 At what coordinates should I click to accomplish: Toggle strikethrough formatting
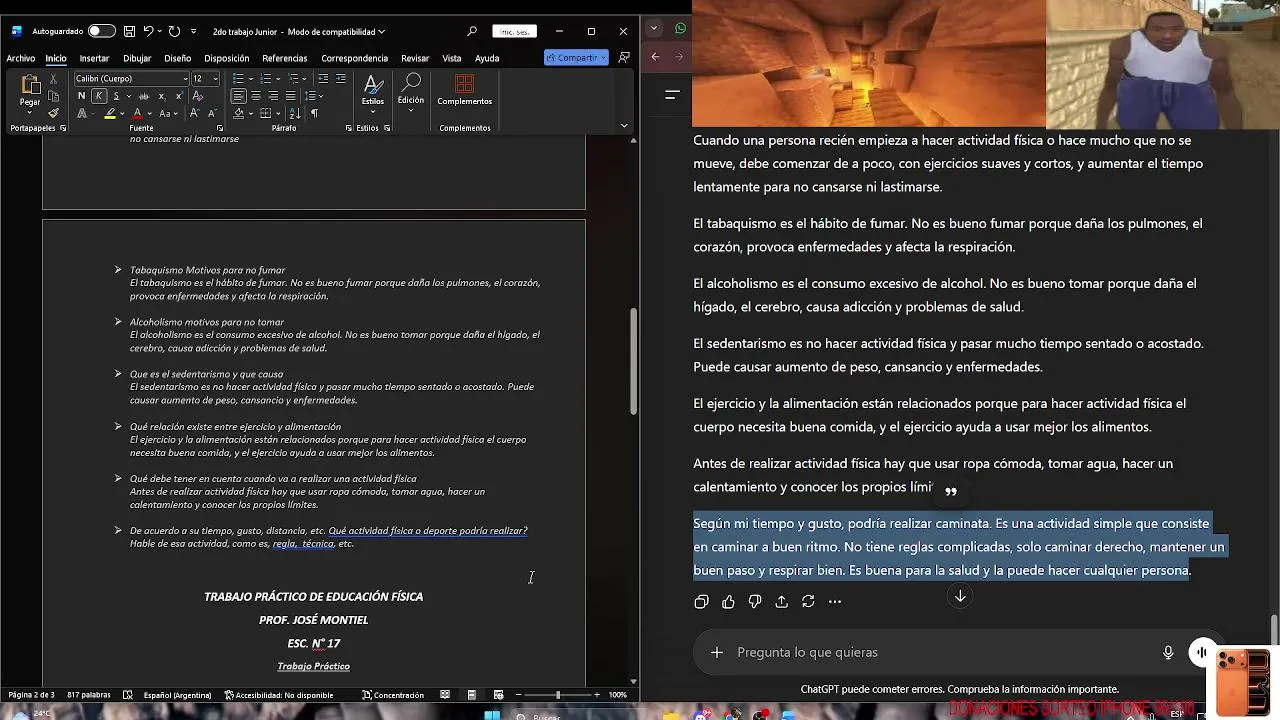[x=144, y=96]
